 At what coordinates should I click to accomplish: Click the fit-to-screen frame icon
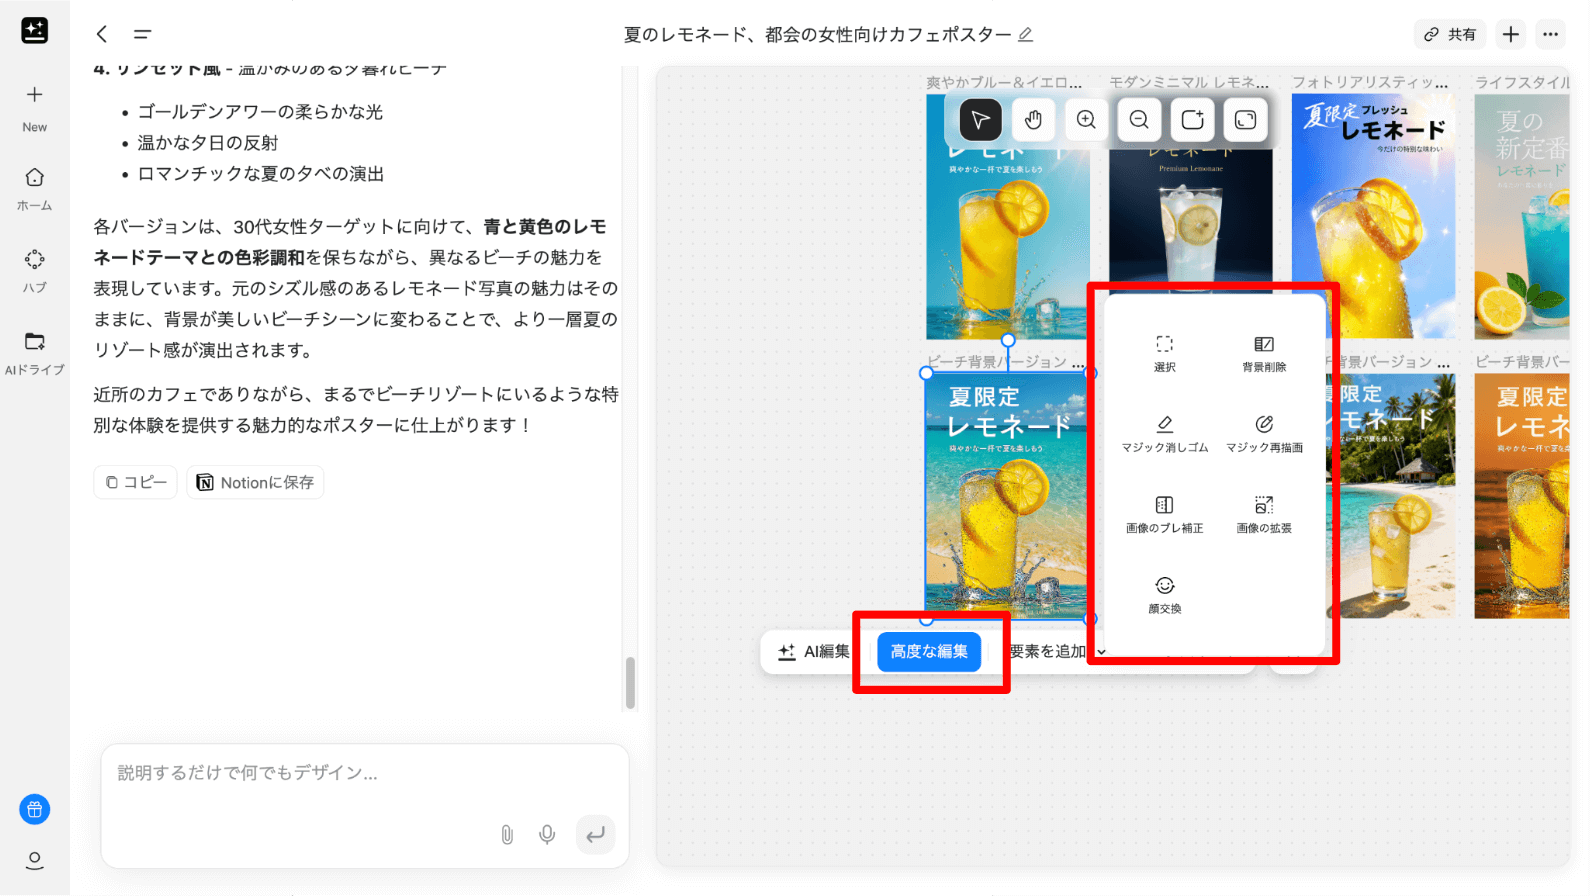(1245, 120)
